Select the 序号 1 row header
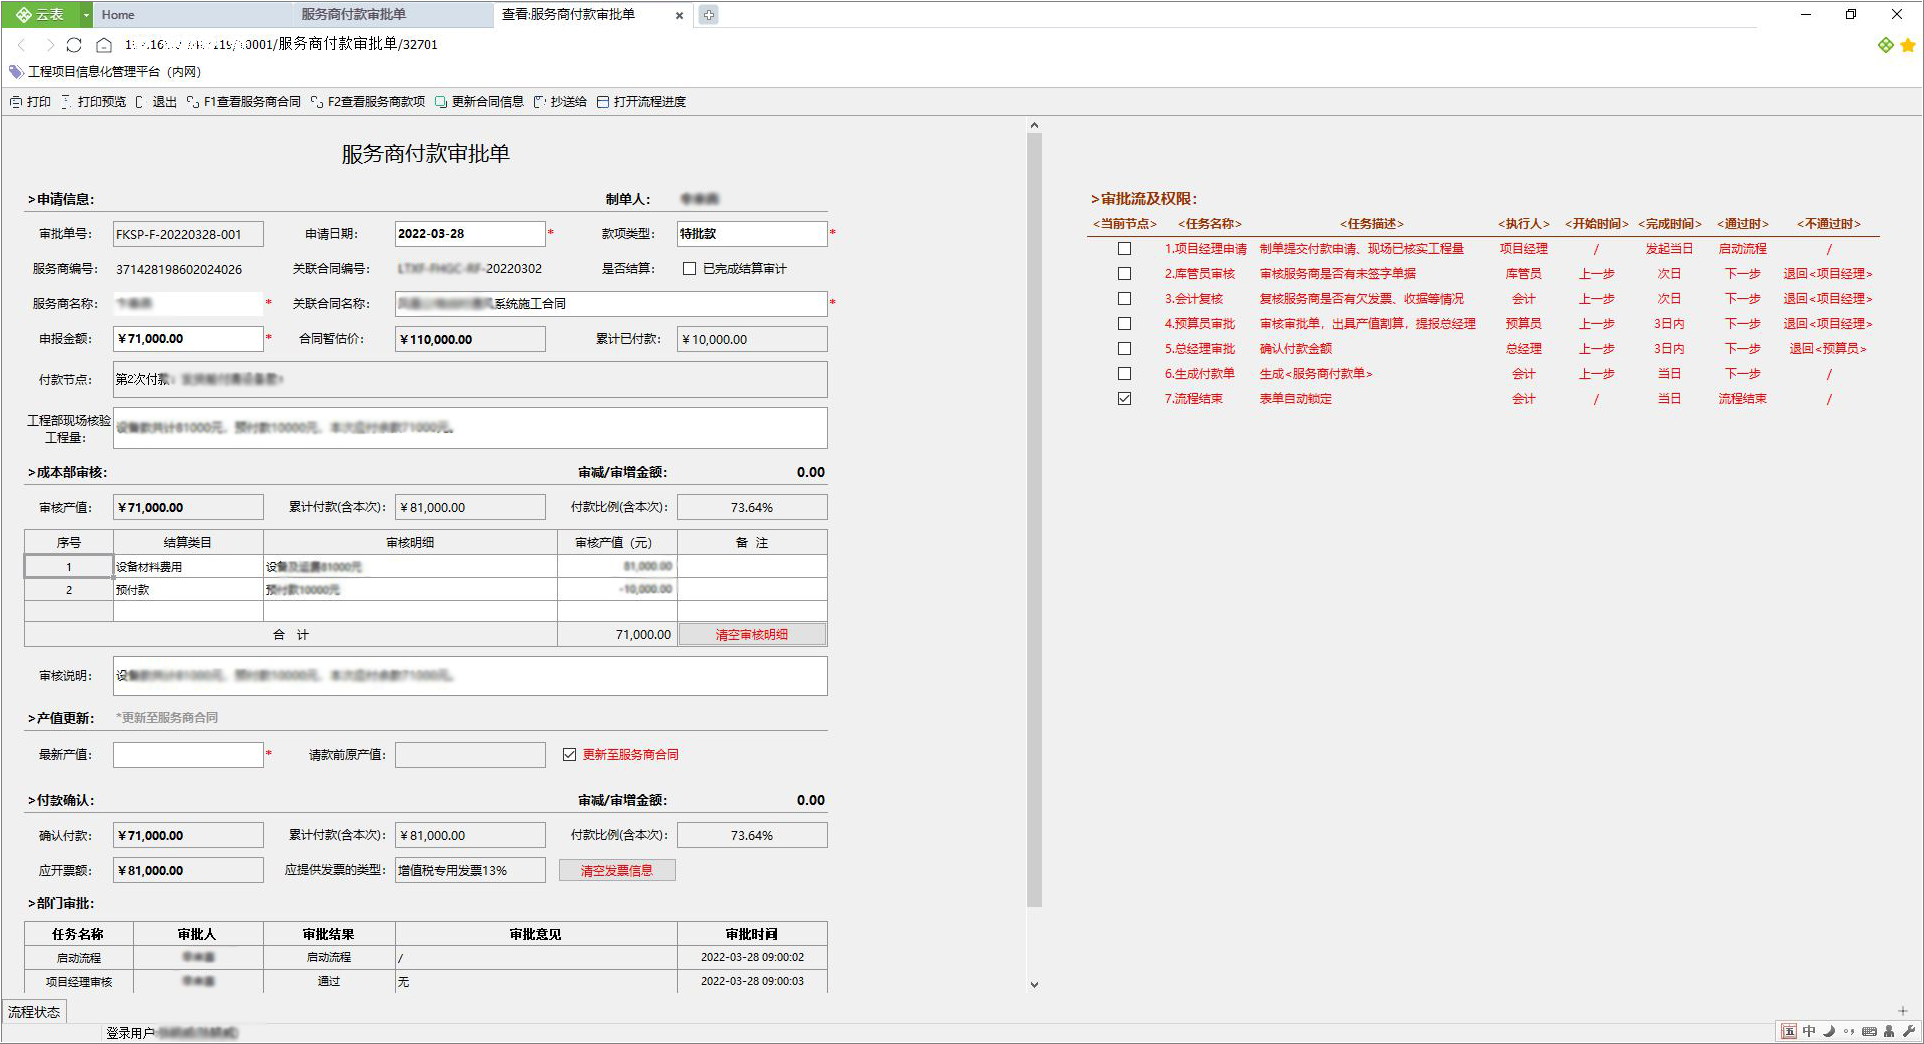This screenshot has width=1924, height=1044. (69, 567)
